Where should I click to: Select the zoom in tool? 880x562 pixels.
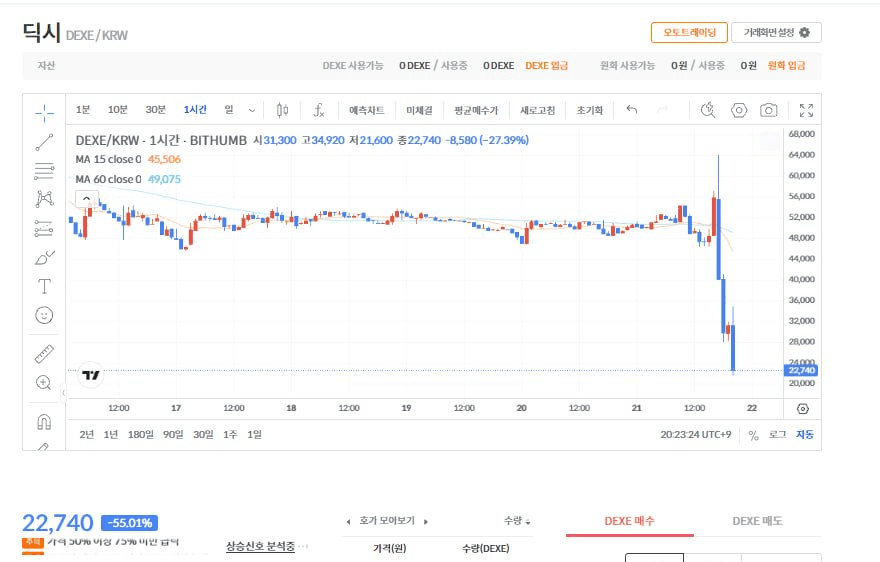pos(44,383)
